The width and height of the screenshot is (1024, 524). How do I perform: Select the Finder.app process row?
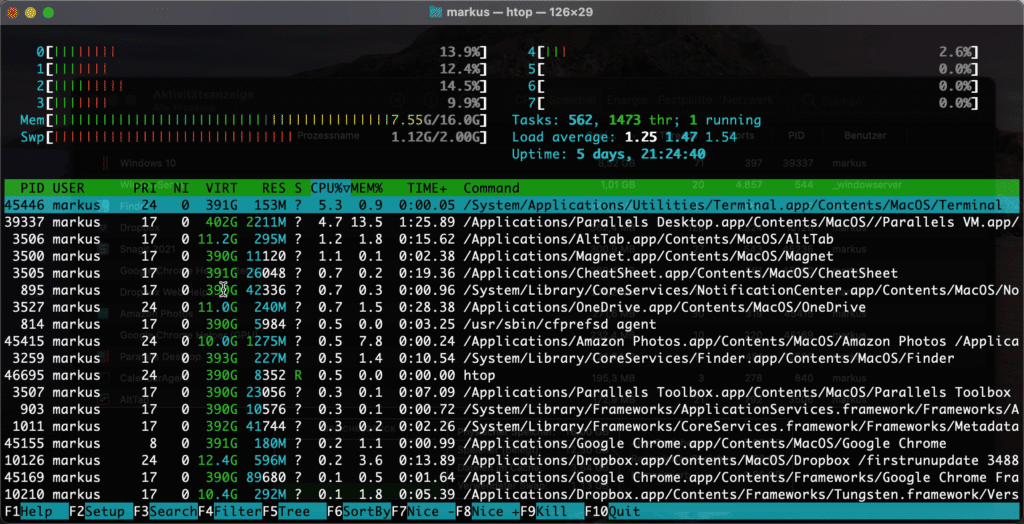[x=511, y=358]
